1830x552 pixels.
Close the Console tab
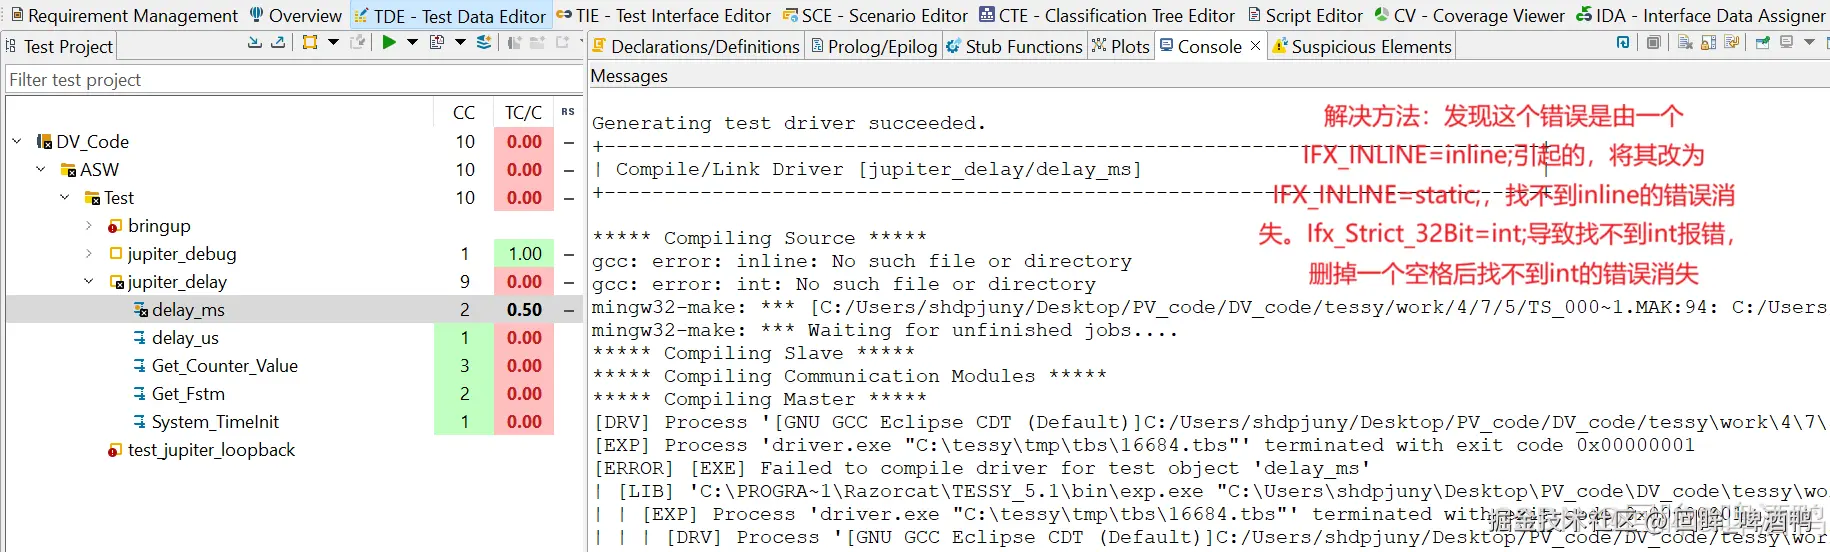tap(1256, 46)
